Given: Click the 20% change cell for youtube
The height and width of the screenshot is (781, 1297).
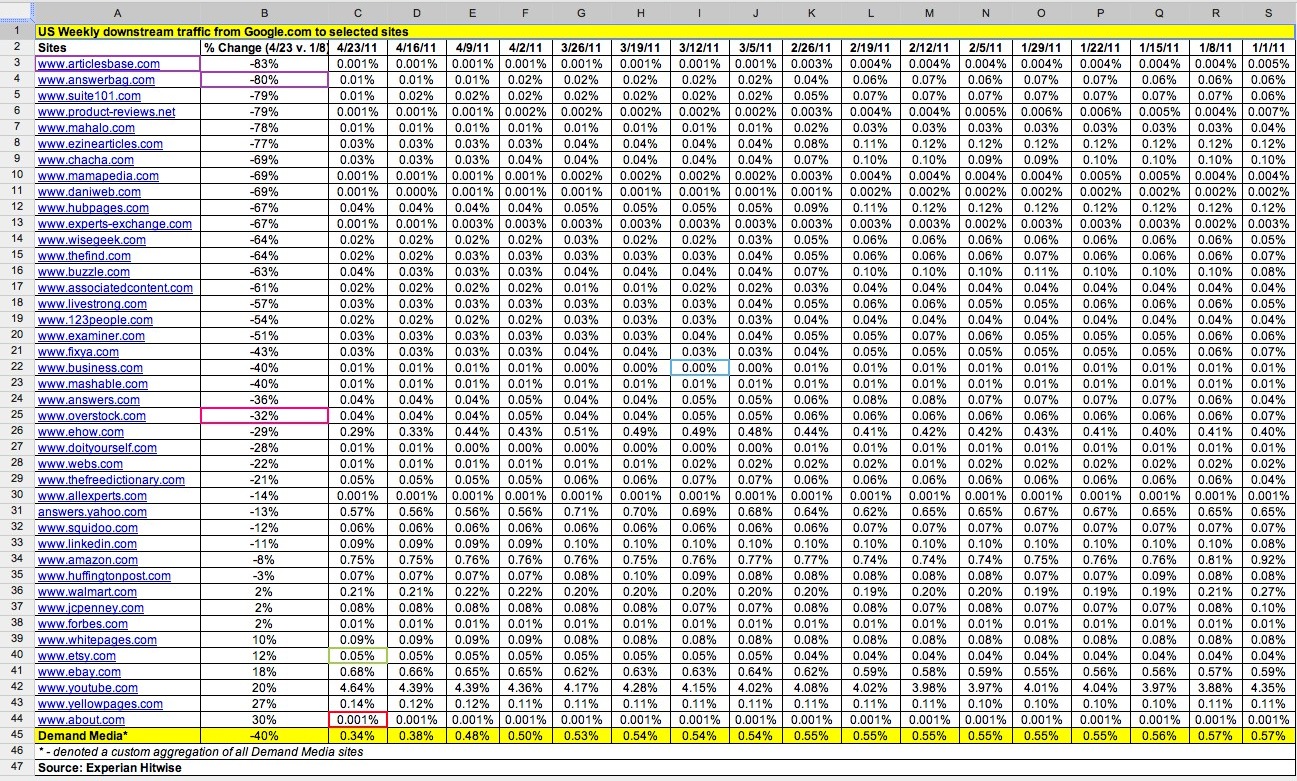Looking at the screenshot, I should pyautogui.click(x=264, y=688).
